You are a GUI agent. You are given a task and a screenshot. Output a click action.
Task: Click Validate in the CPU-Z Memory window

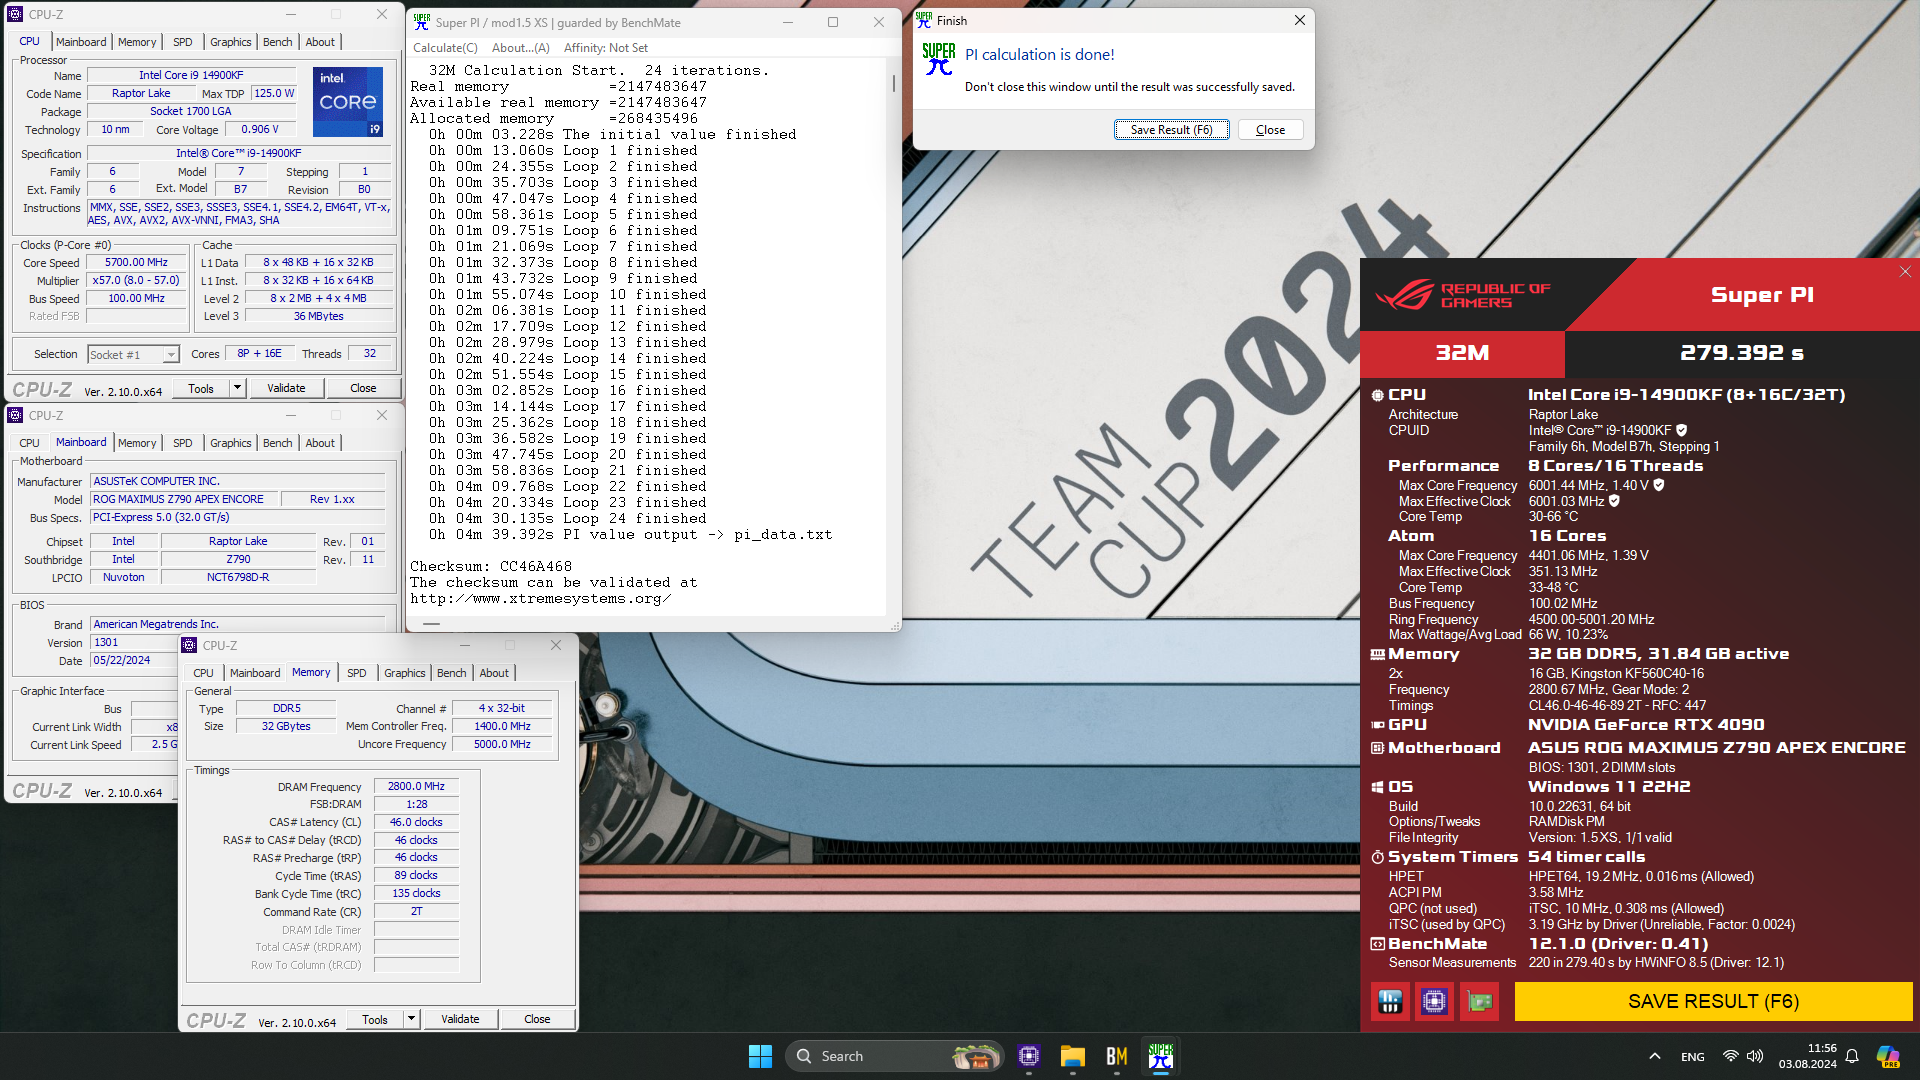(460, 1019)
